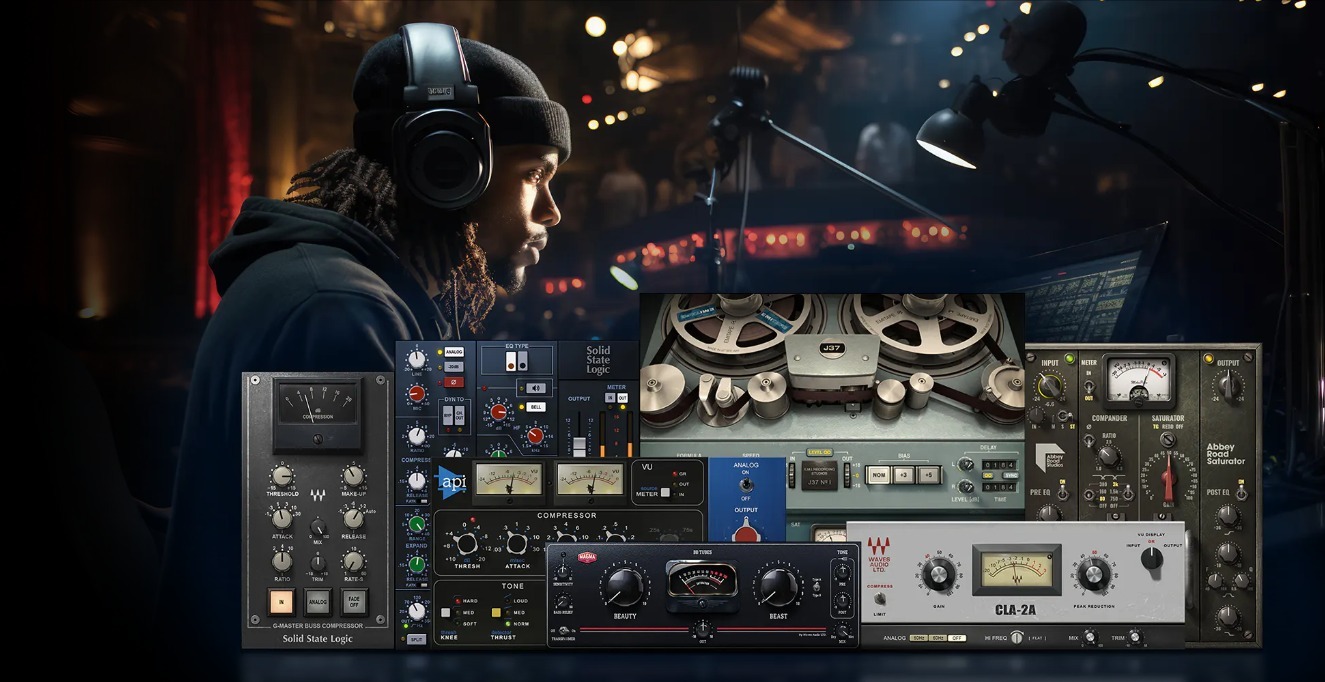Click the METER source button on API compressor

click(666, 492)
